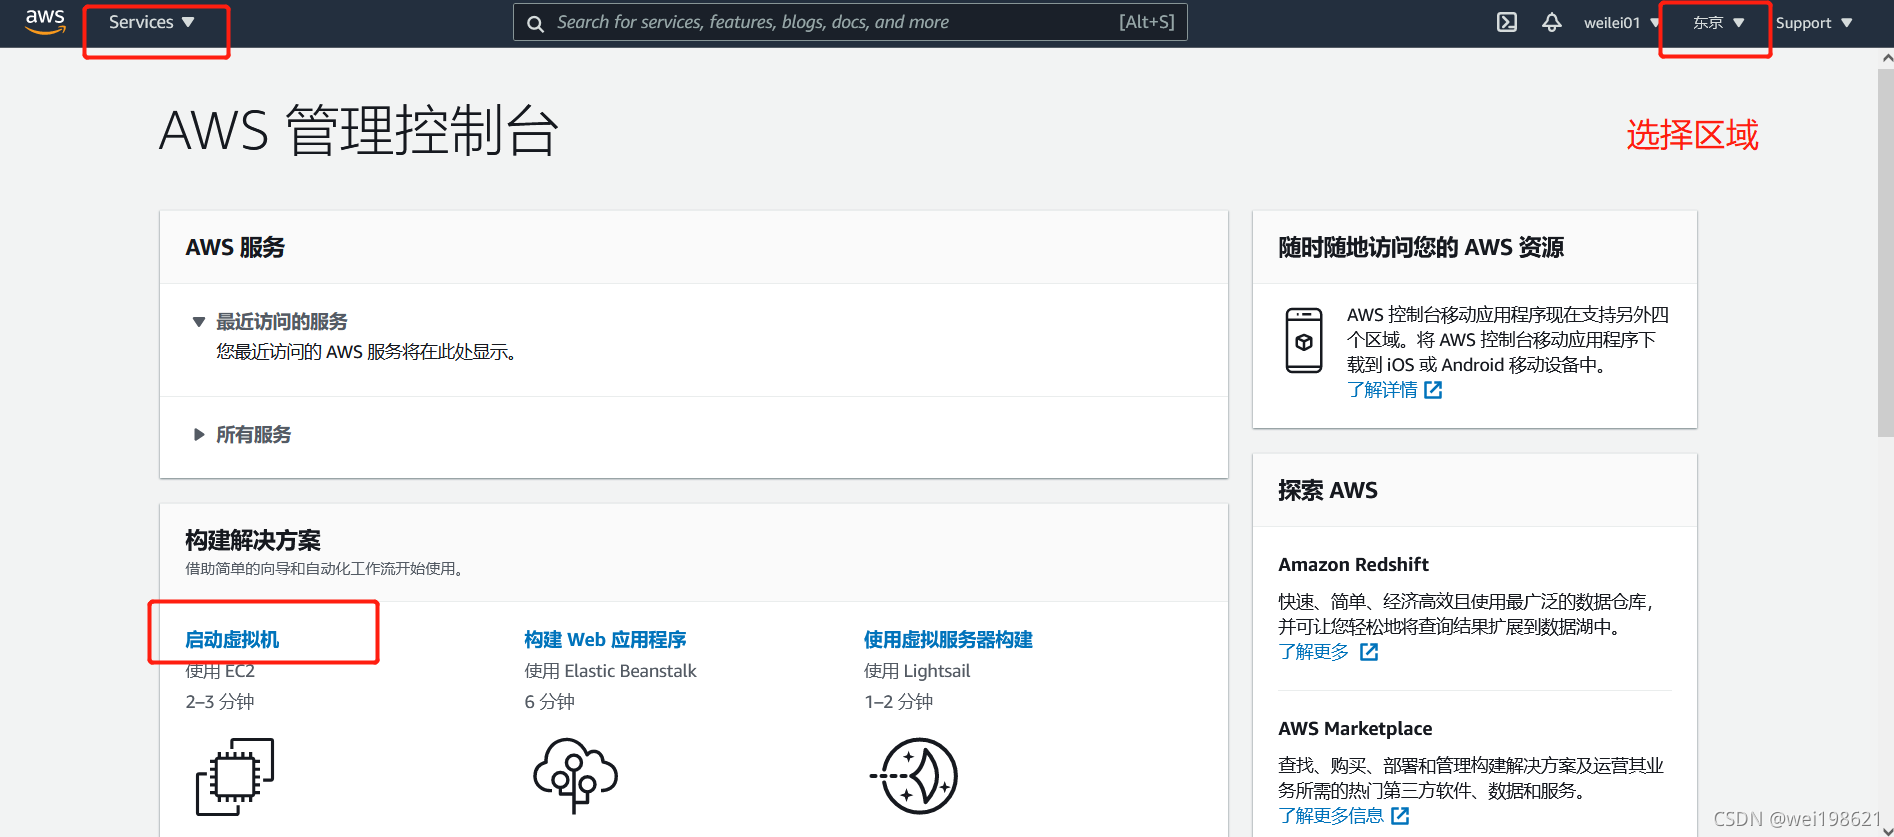1894x837 pixels.
Task: Click the search magnifier icon
Action: pyautogui.click(x=536, y=23)
